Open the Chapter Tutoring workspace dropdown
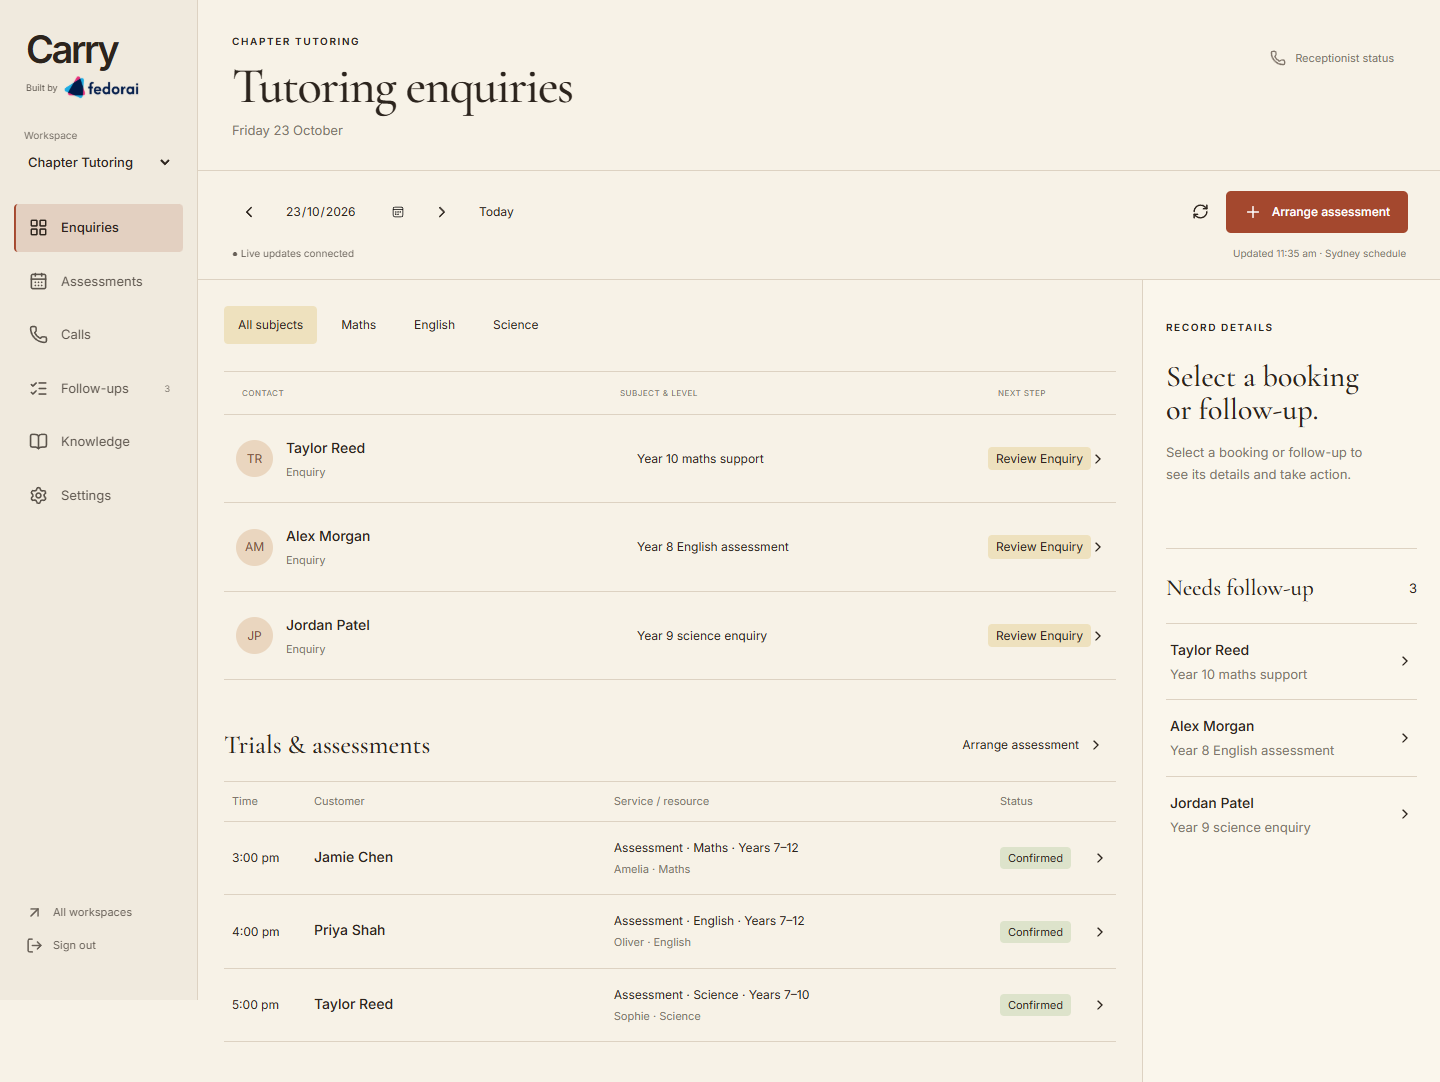Screen dimensions: 1440x1082 tap(99, 163)
